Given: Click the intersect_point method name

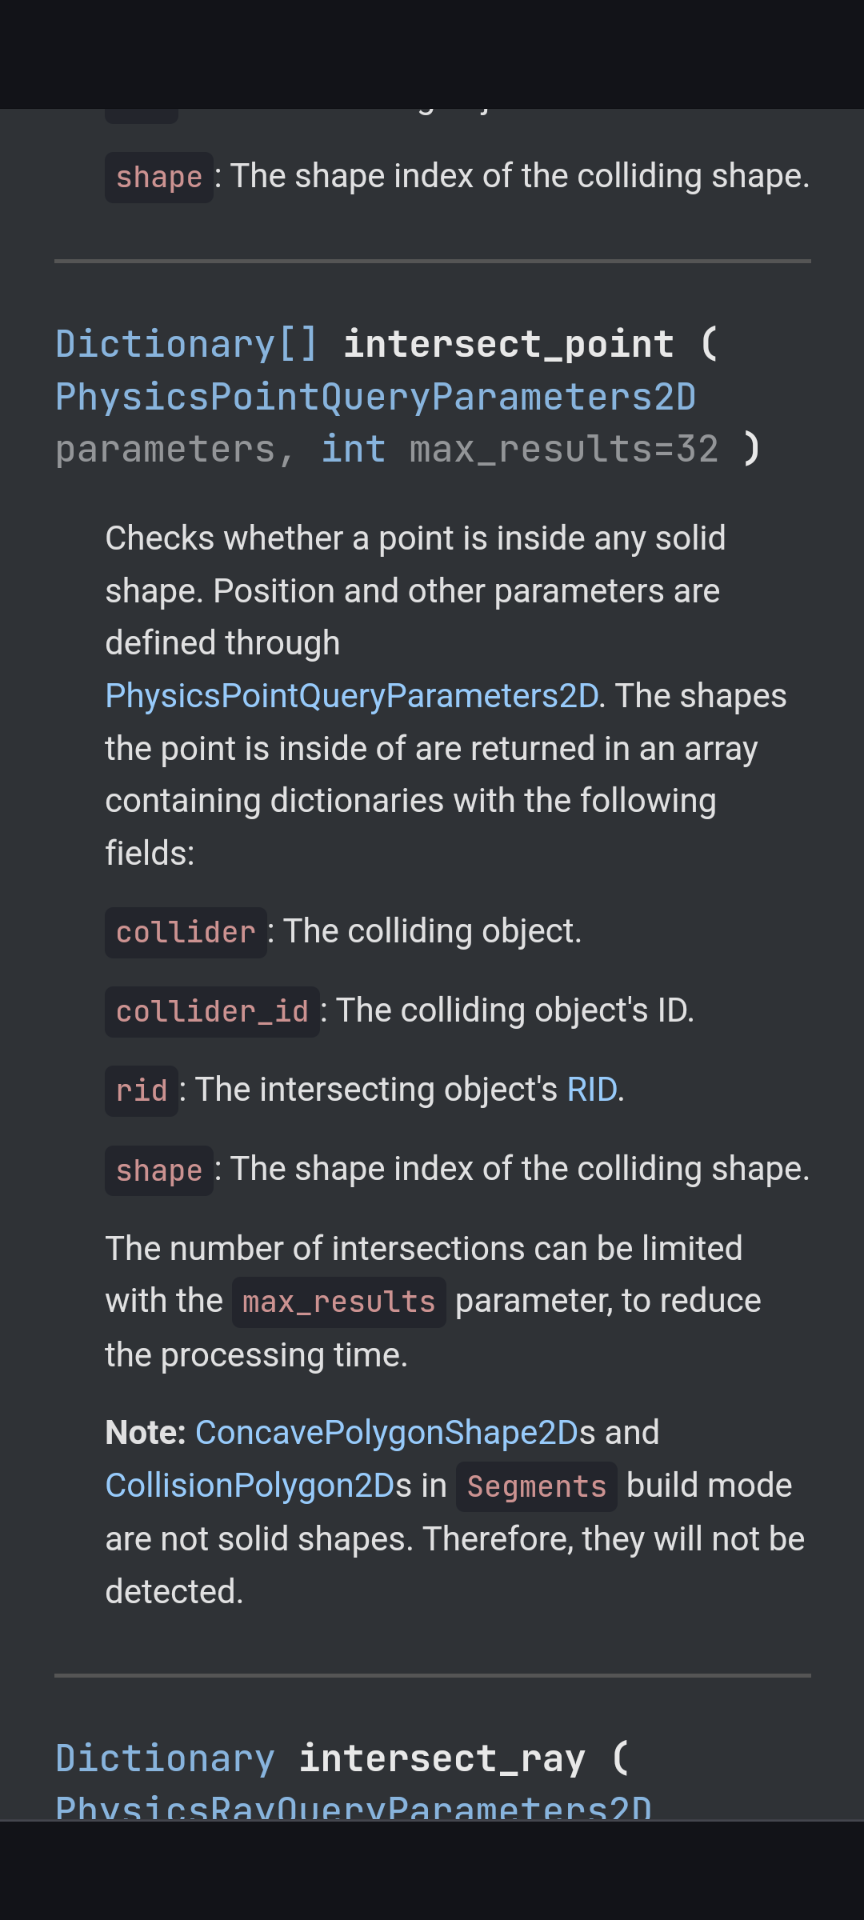Looking at the screenshot, I should [x=508, y=344].
